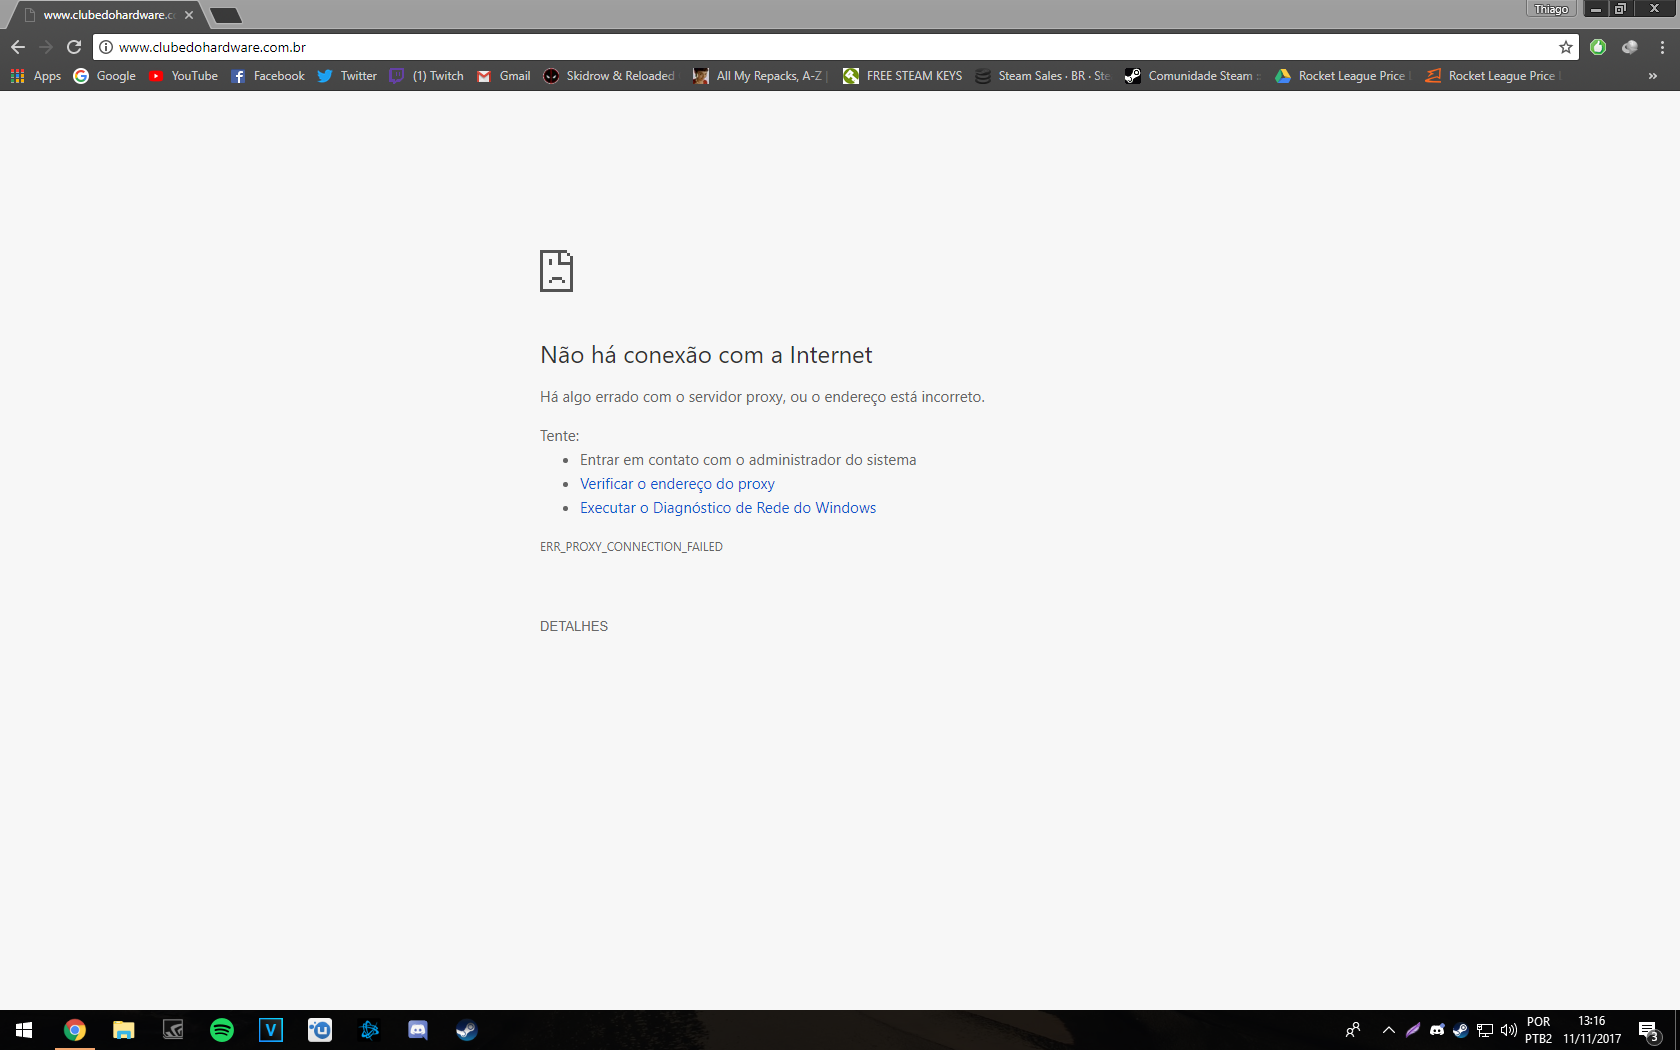
Task: Open Discord from the taskbar
Action: point(418,1030)
